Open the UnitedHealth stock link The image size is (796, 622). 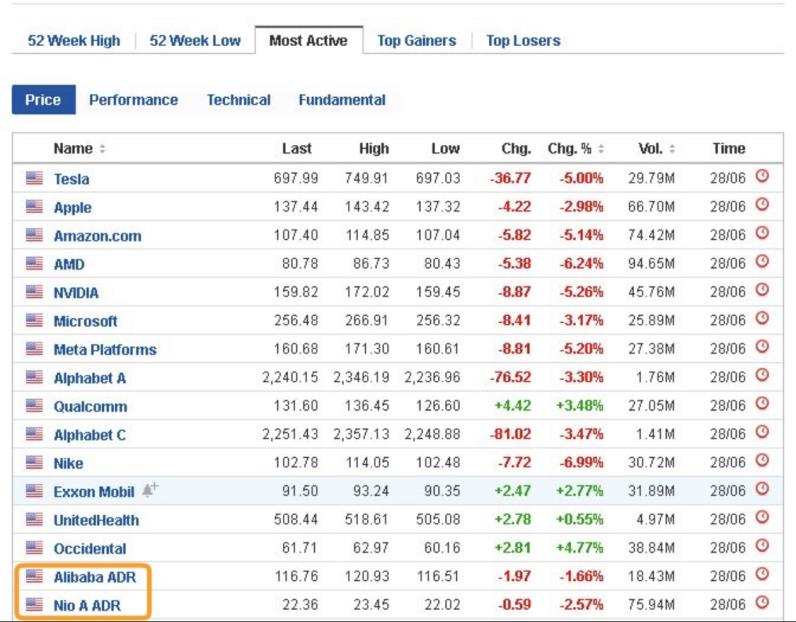pyautogui.click(x=96, y=520)
